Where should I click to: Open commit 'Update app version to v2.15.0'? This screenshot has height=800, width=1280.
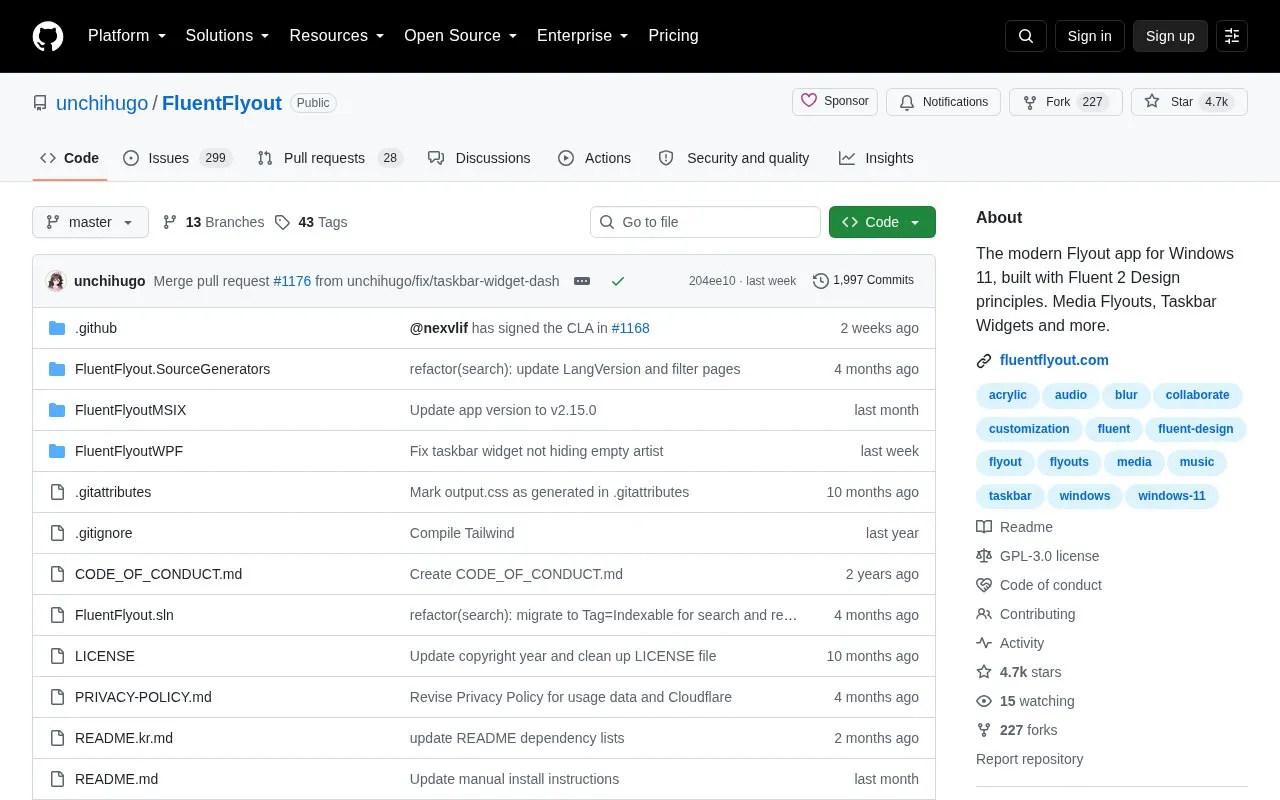pyautogui.click(x=503, y=410)
